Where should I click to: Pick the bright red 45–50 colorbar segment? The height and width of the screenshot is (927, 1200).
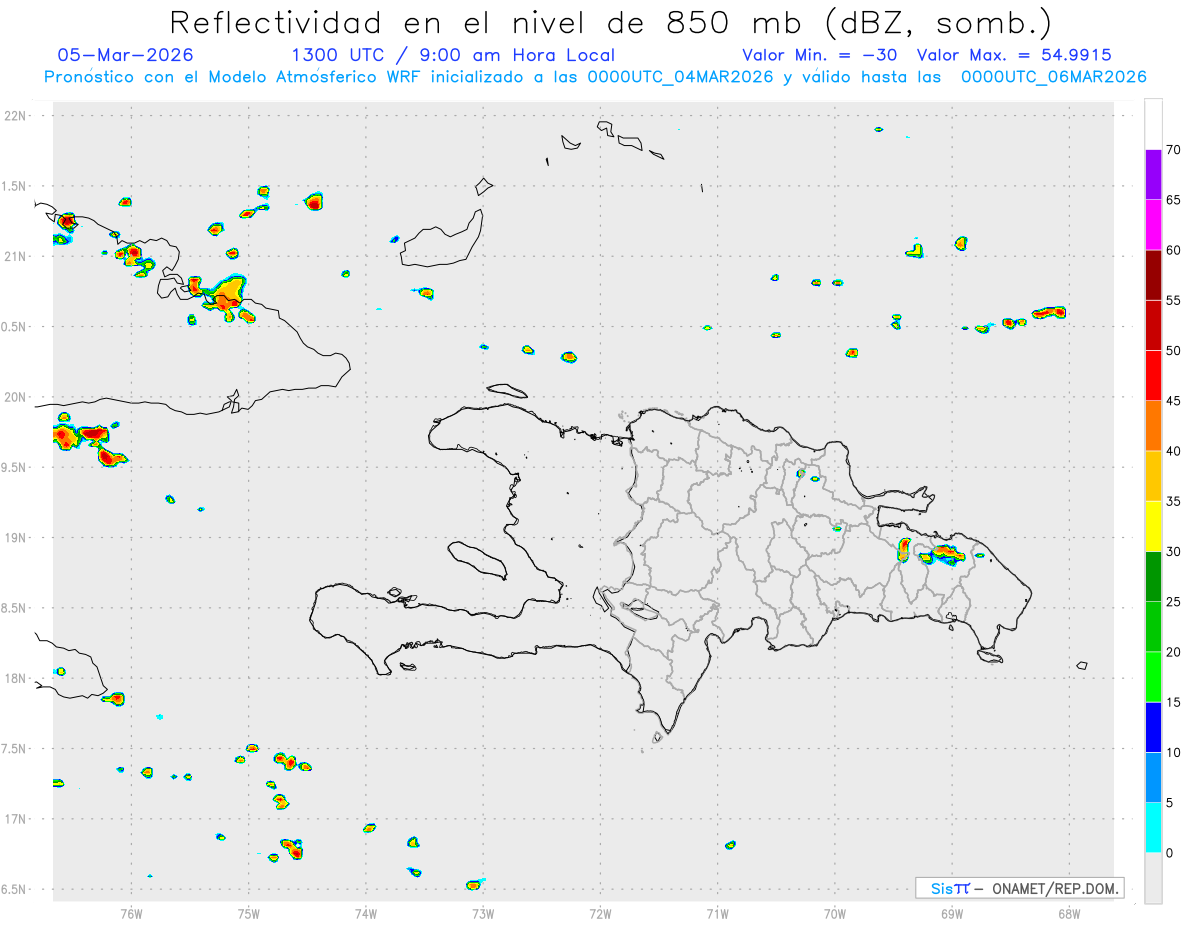coord(1153,376)
